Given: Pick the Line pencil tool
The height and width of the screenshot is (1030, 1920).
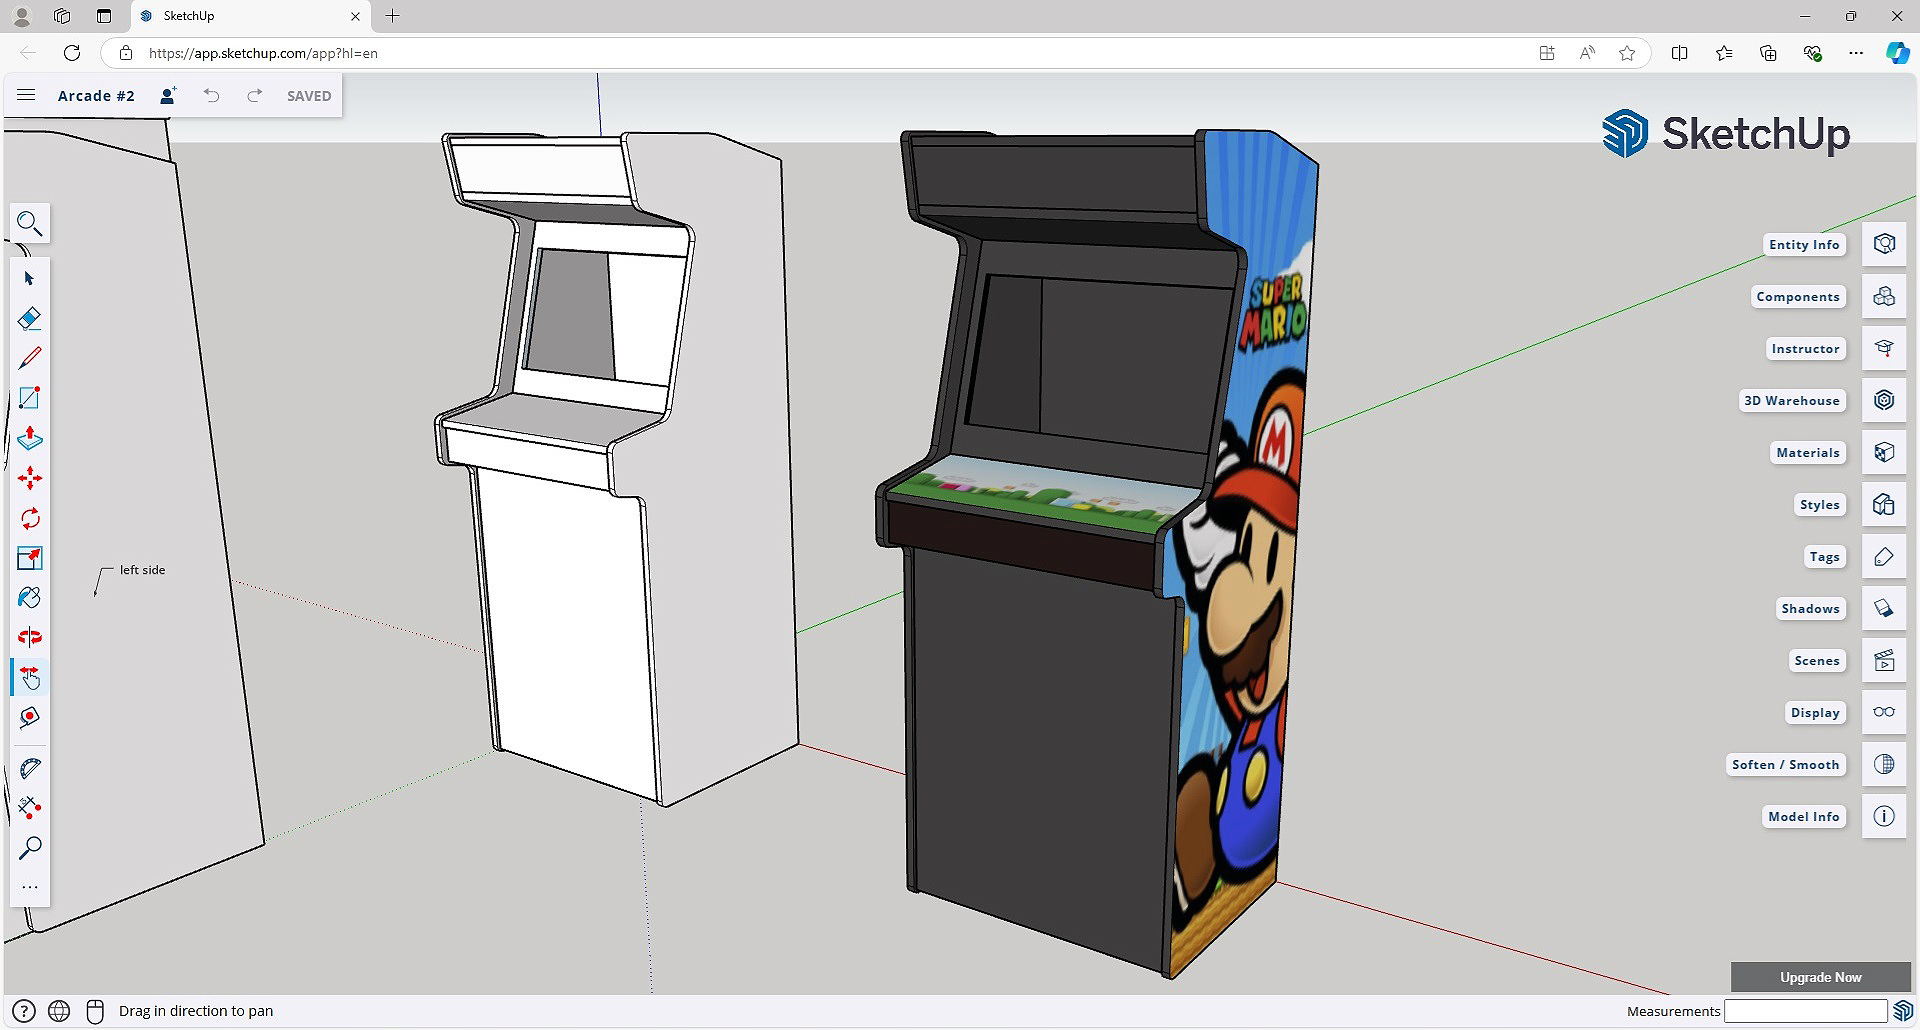Looking at the screenshot, I should click(30, 358).
